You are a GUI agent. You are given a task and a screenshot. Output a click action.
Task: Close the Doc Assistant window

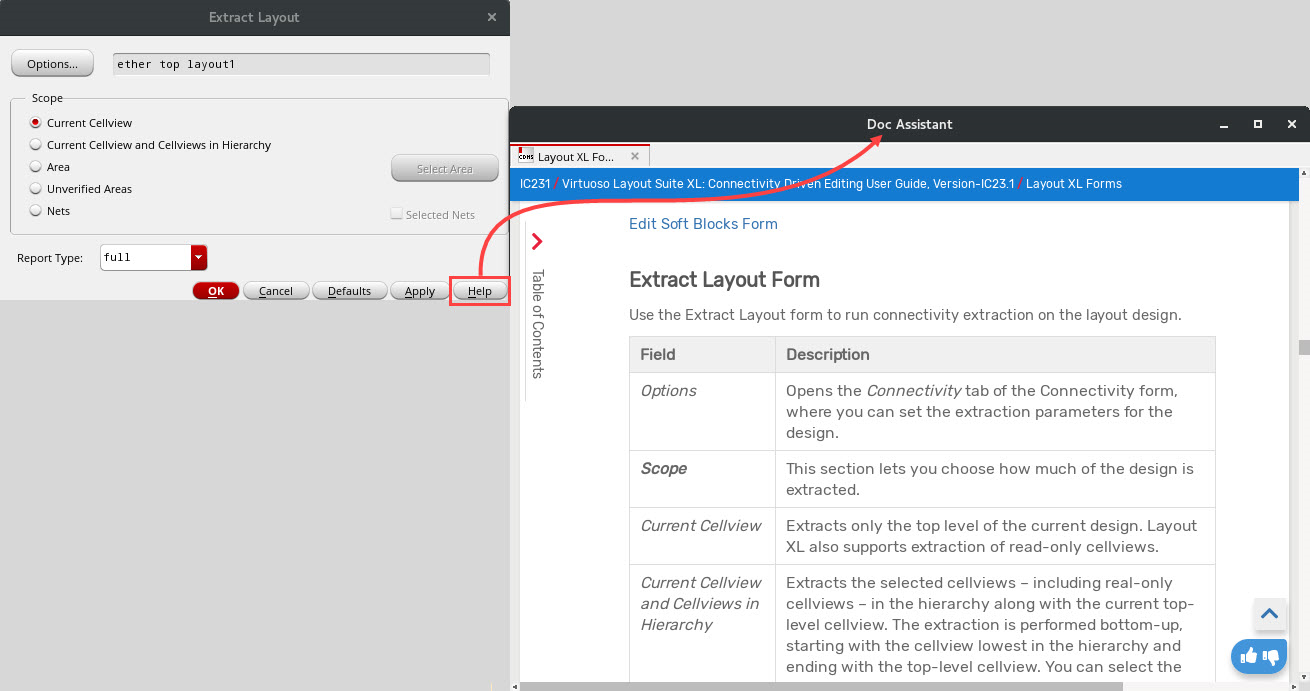1292,125
